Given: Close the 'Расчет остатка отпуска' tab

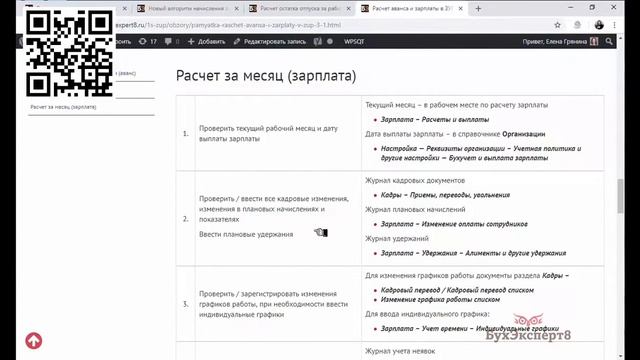Looking at the screenshot, I should (x=349, y=8).
